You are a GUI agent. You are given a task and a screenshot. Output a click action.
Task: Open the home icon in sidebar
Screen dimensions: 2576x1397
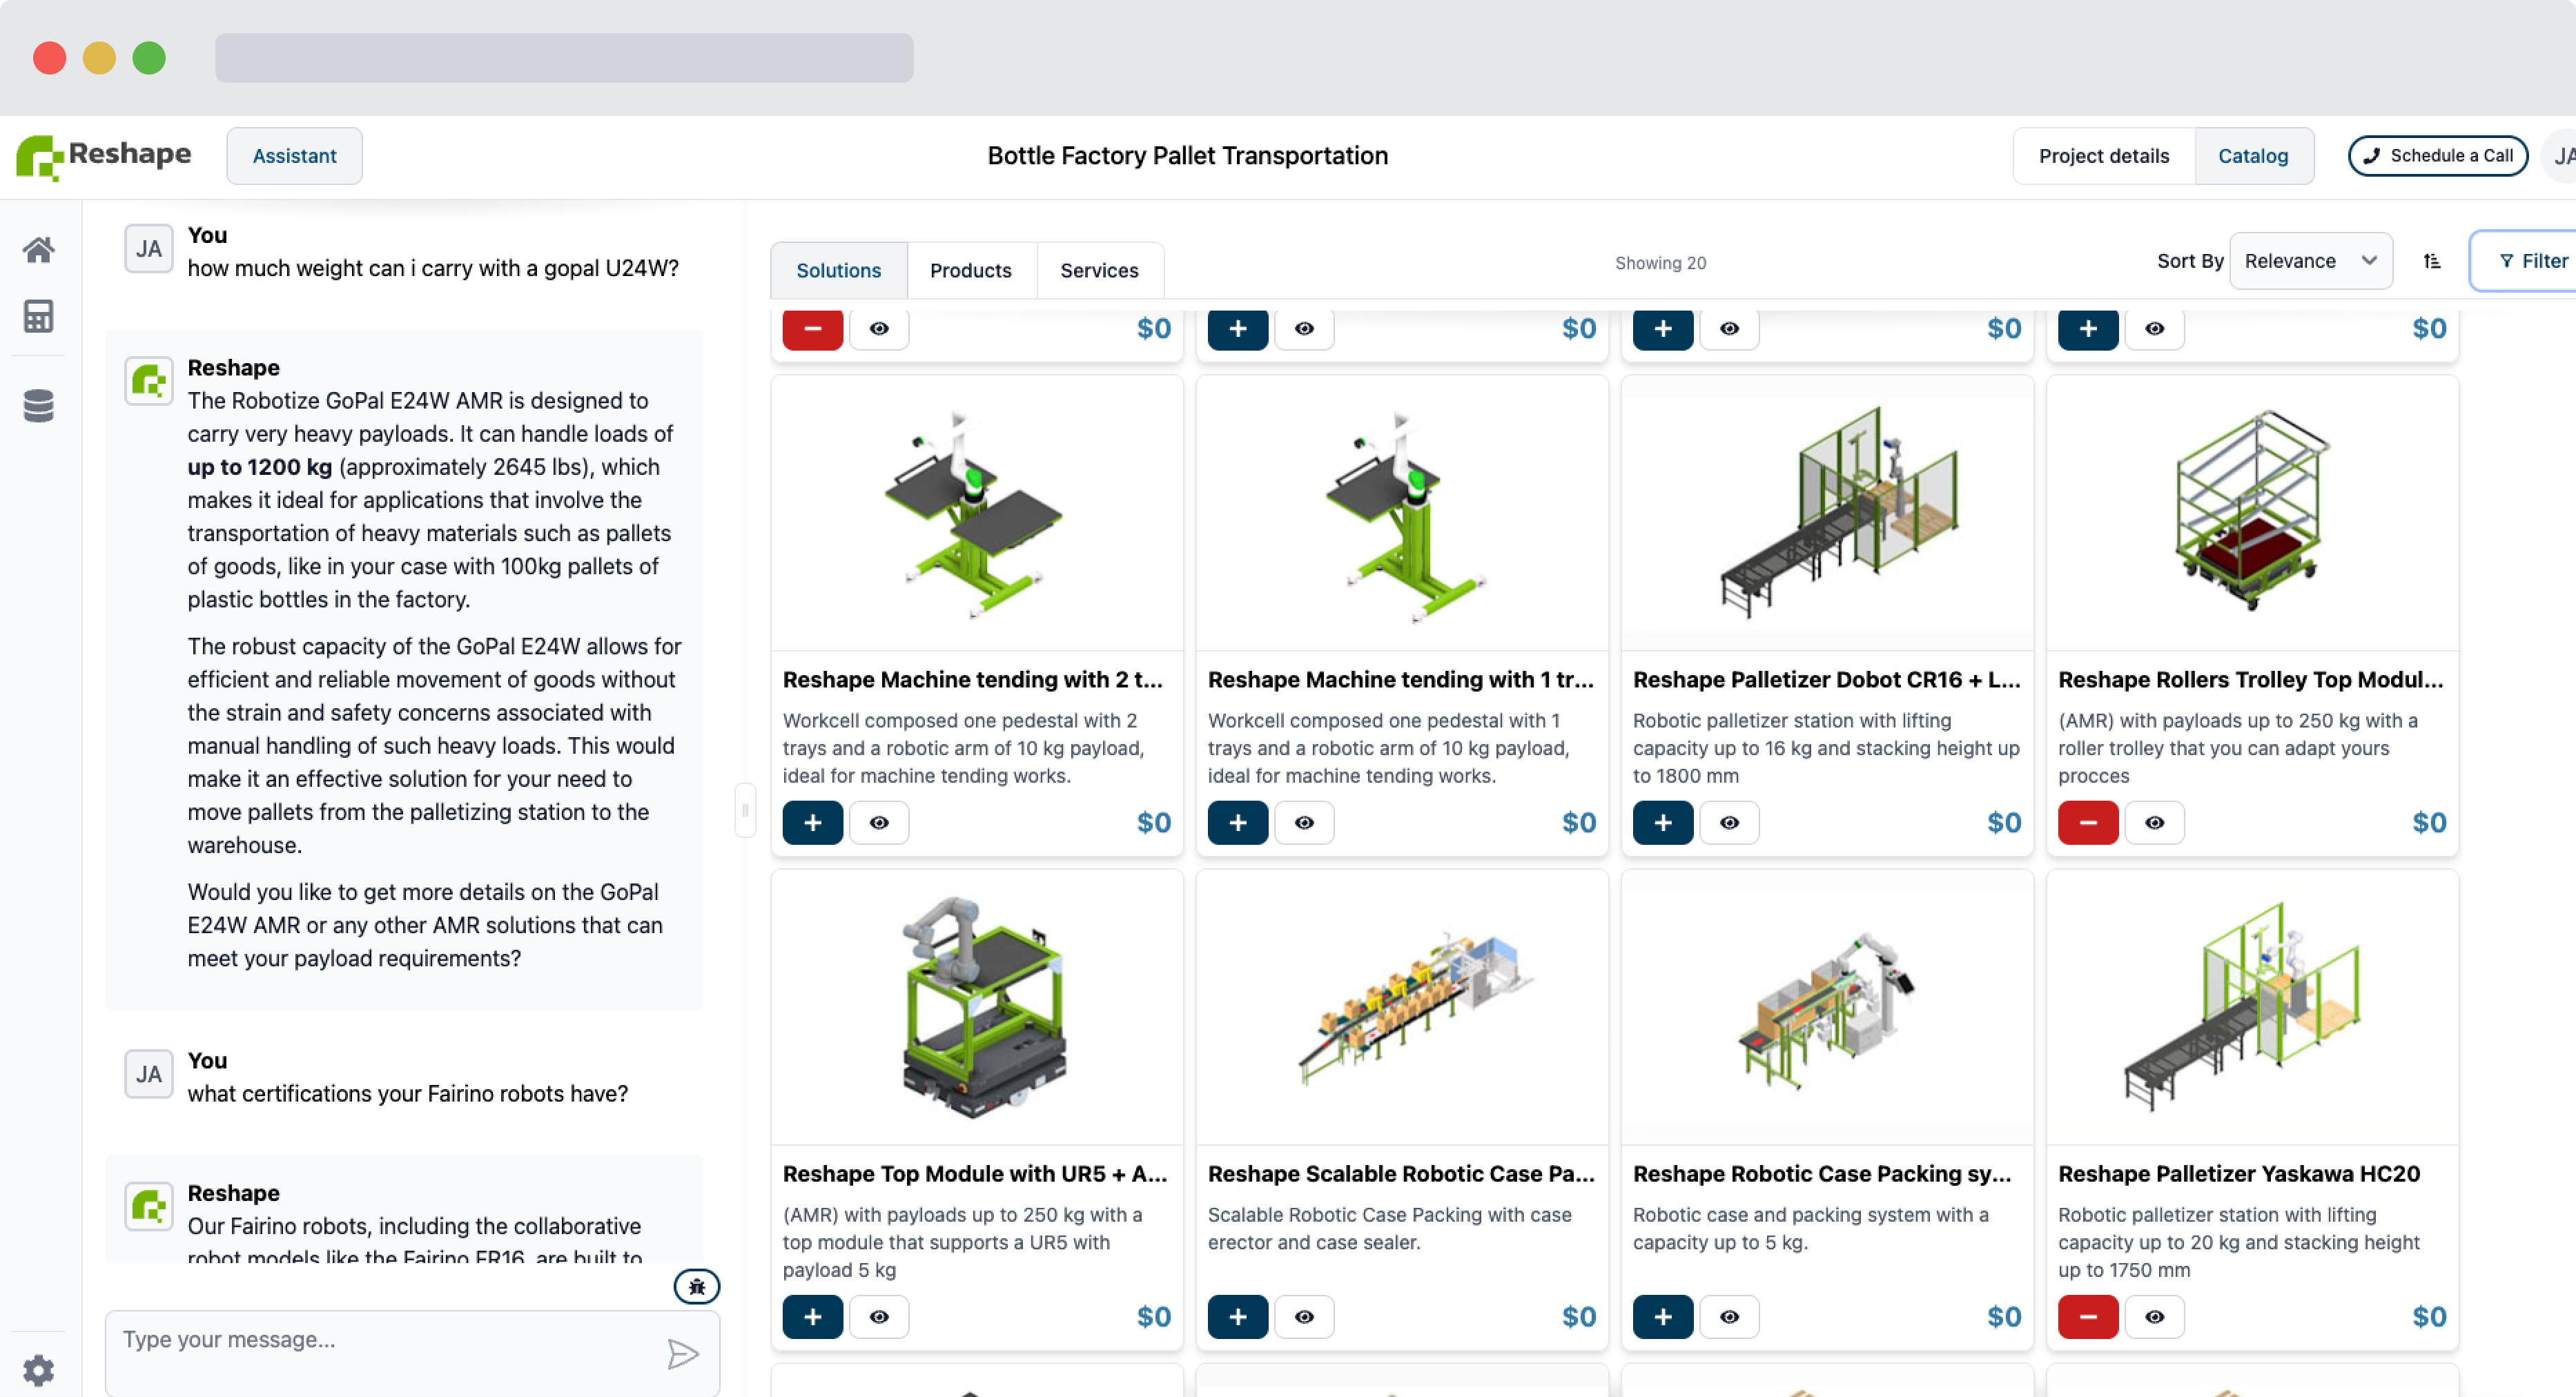coord(38,249)
